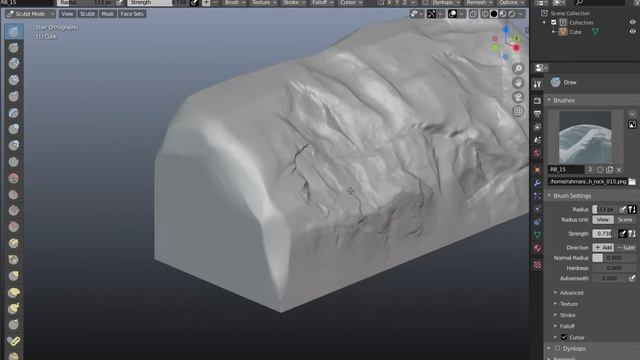
Task: Toggle unified Radius setting icon
Action: tap(632, 209)
